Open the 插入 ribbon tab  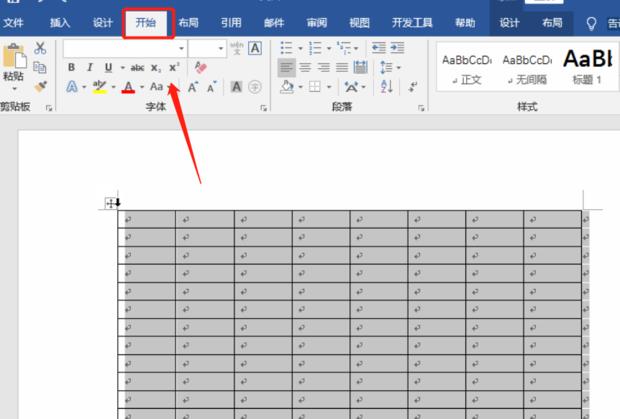pyautogui.click(x=60, y=22)
